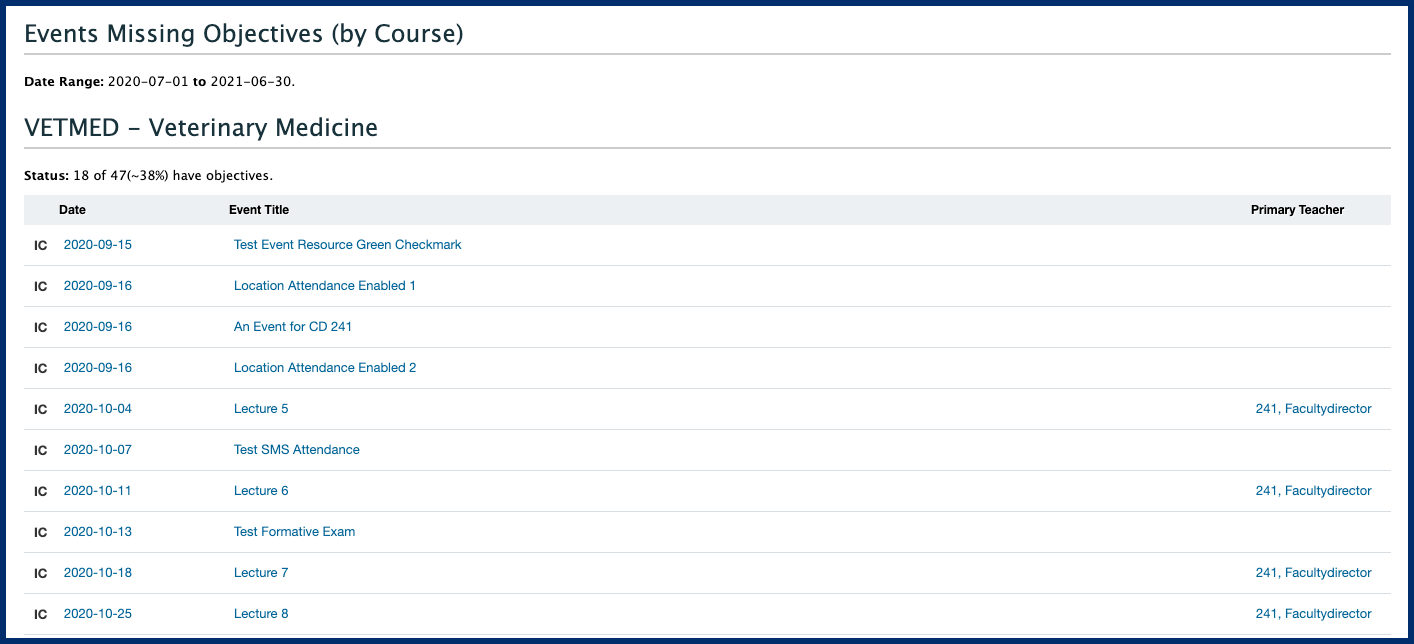Open the primary teacher link for Lecture 5
Screen dimensions: 1414x644
(1313, 409)
